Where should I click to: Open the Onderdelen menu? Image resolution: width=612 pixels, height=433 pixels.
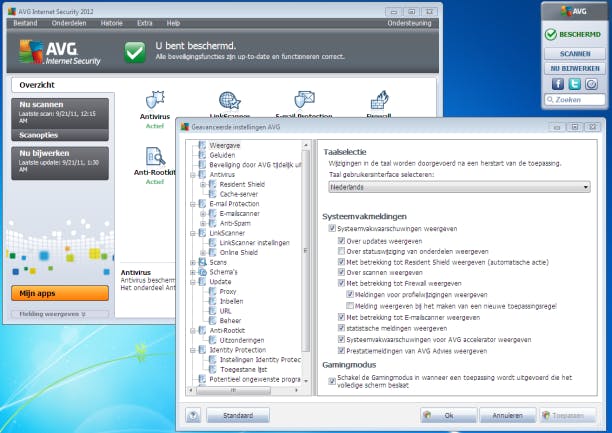pyautogui.click(x=69, y=23)
